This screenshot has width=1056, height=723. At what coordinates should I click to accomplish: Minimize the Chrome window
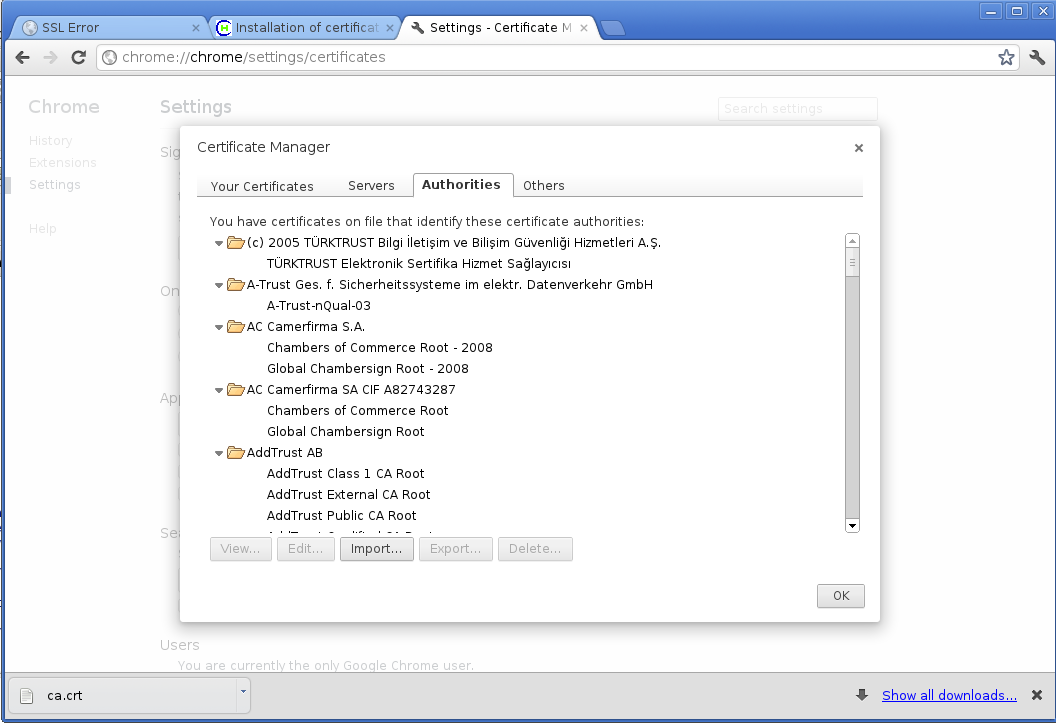(991, 11)
